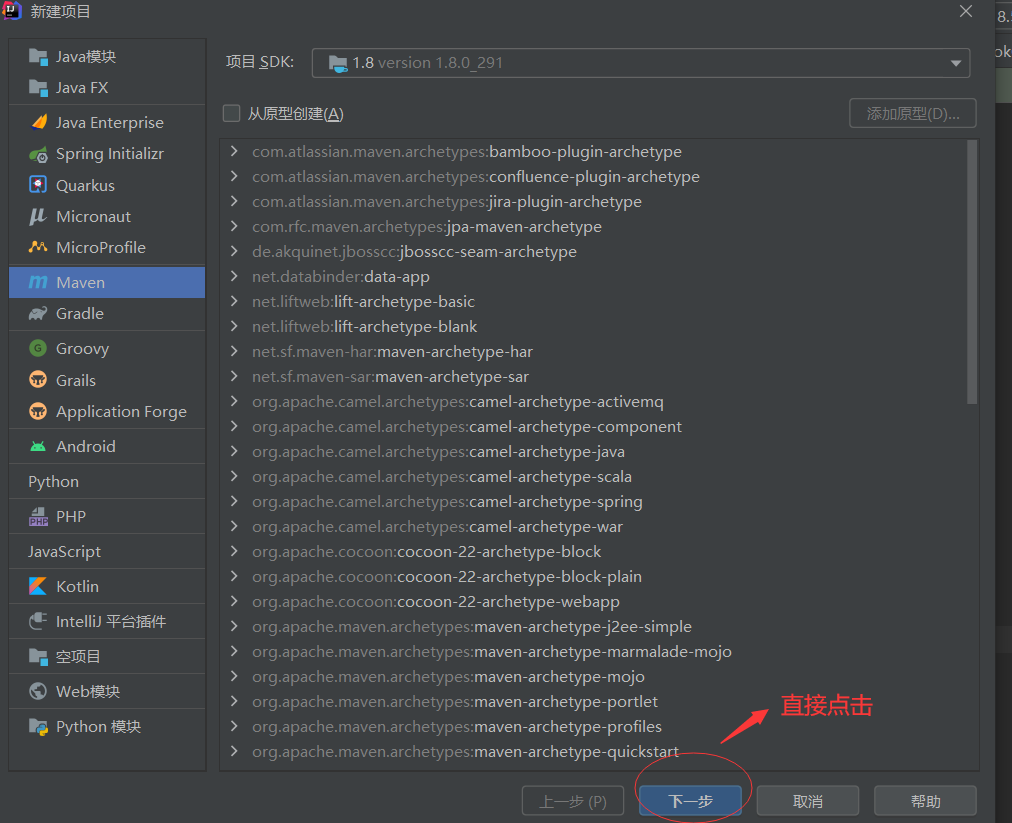Choose the Kotlin logo icon
1012x823 pixels.
point(38,586)
